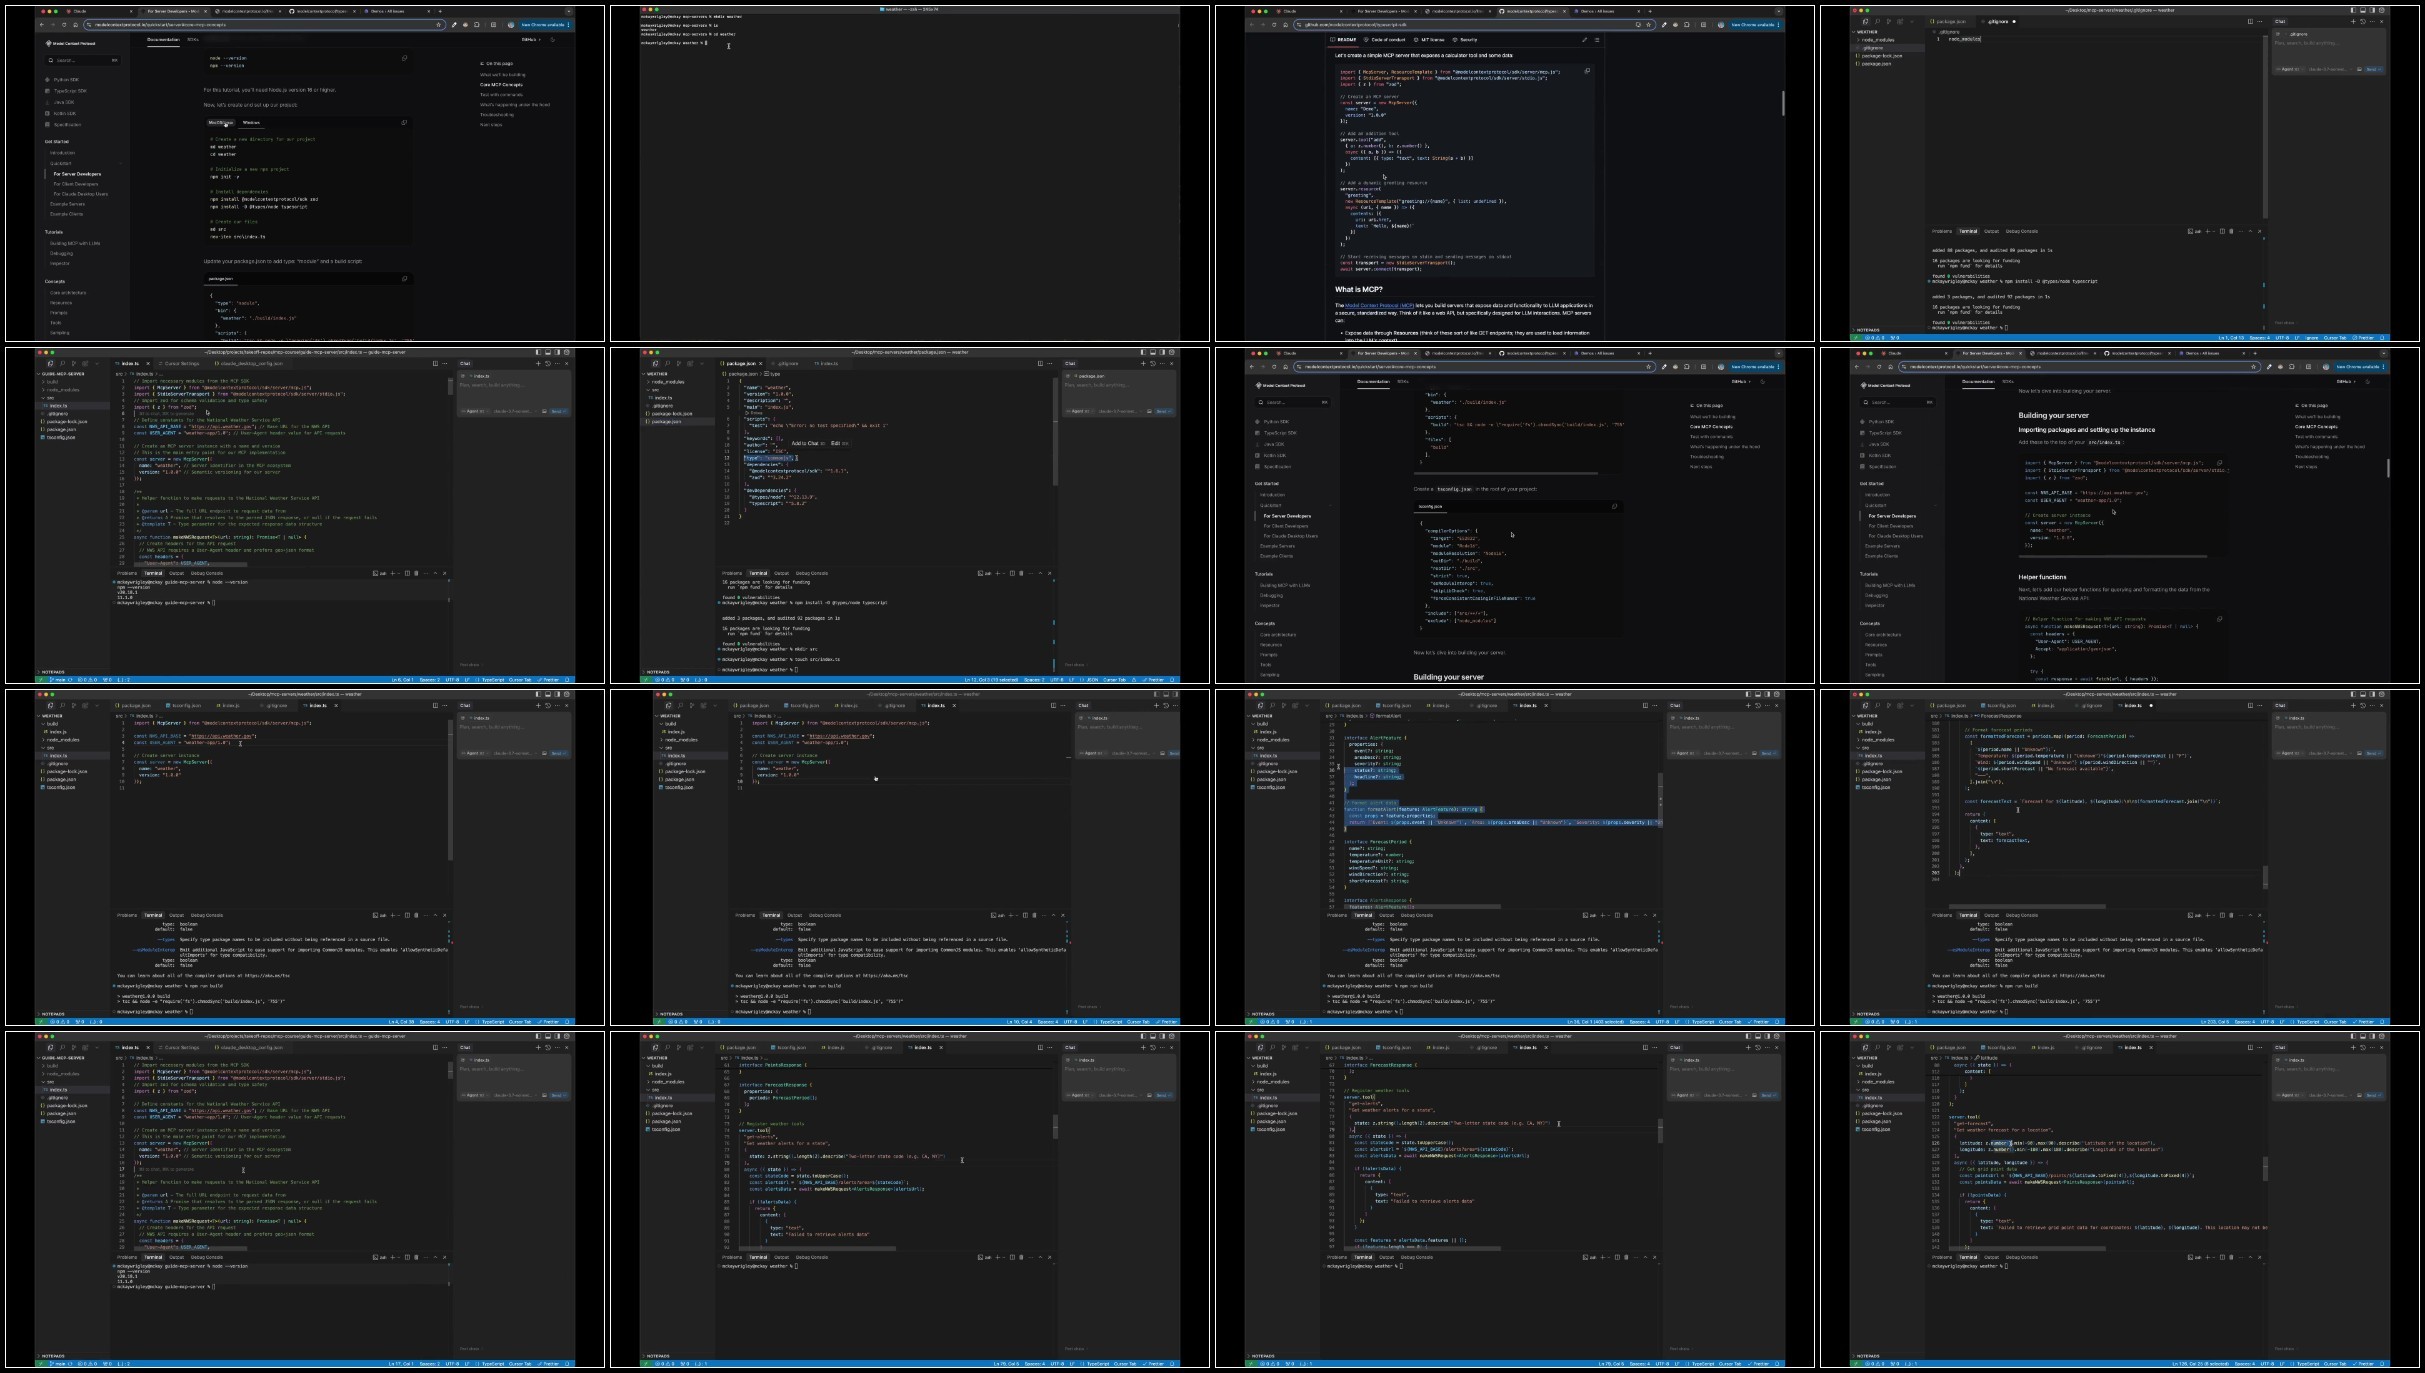Click Troubleshooting in the Building your server frame outline
The height and width of the screenshot is (1373, 2425).
(x=2310, y=457)
